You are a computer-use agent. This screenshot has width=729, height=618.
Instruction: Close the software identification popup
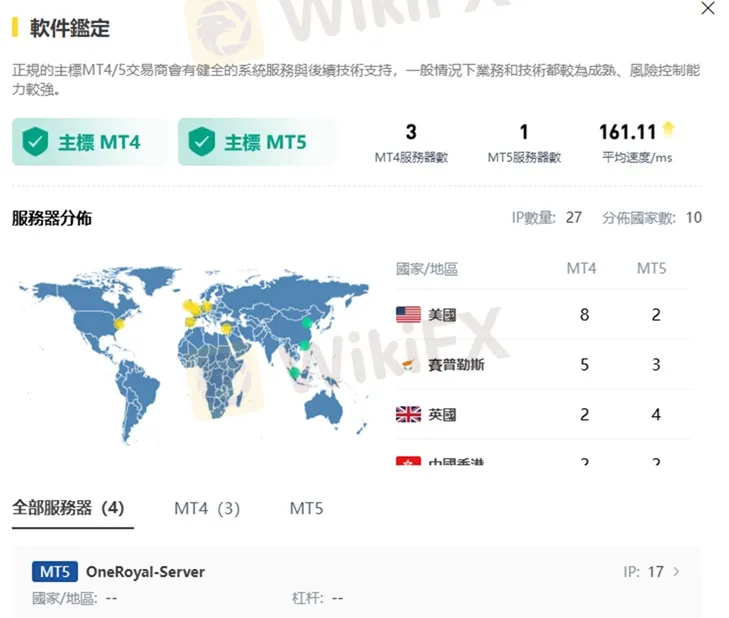708,8
